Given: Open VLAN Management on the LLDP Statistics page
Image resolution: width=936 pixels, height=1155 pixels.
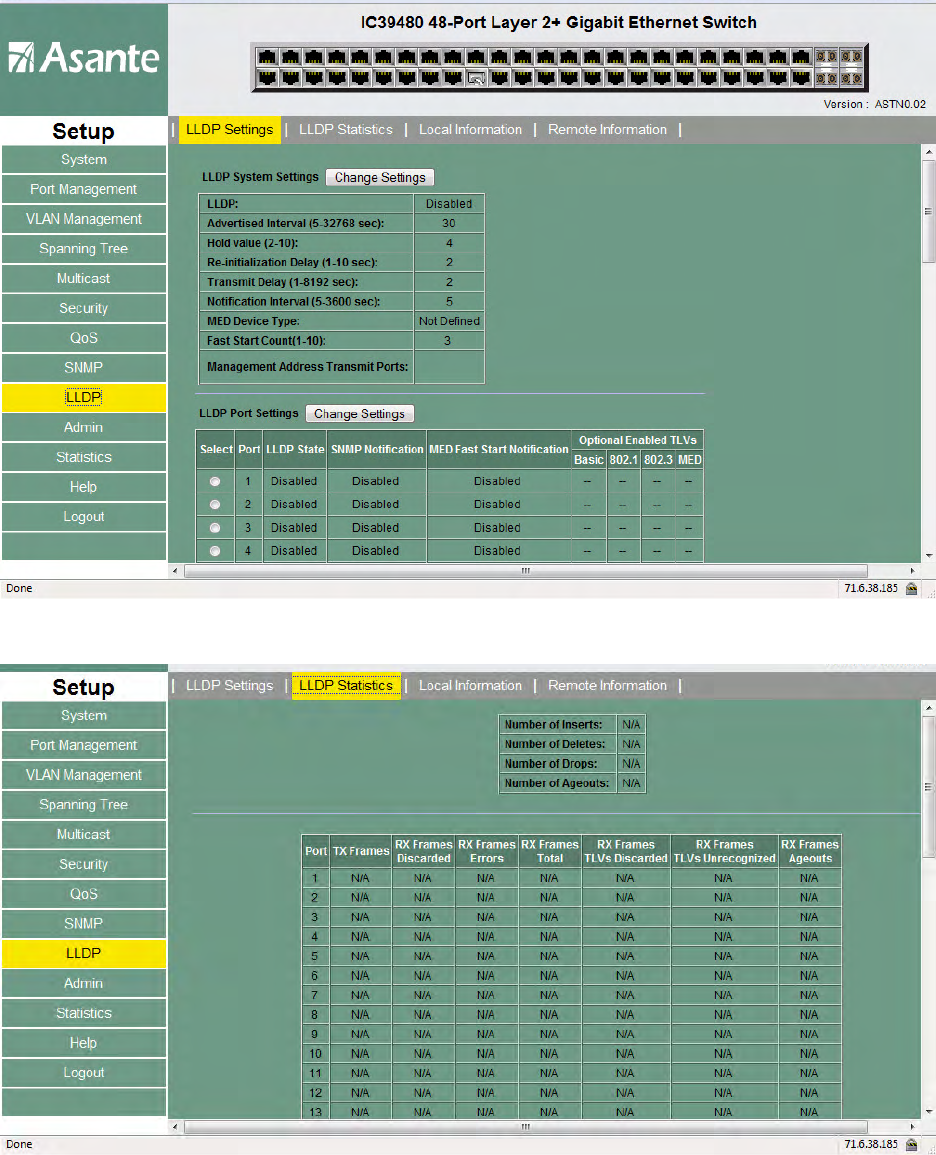Looking at the screenshot, I should coord(84,775).
